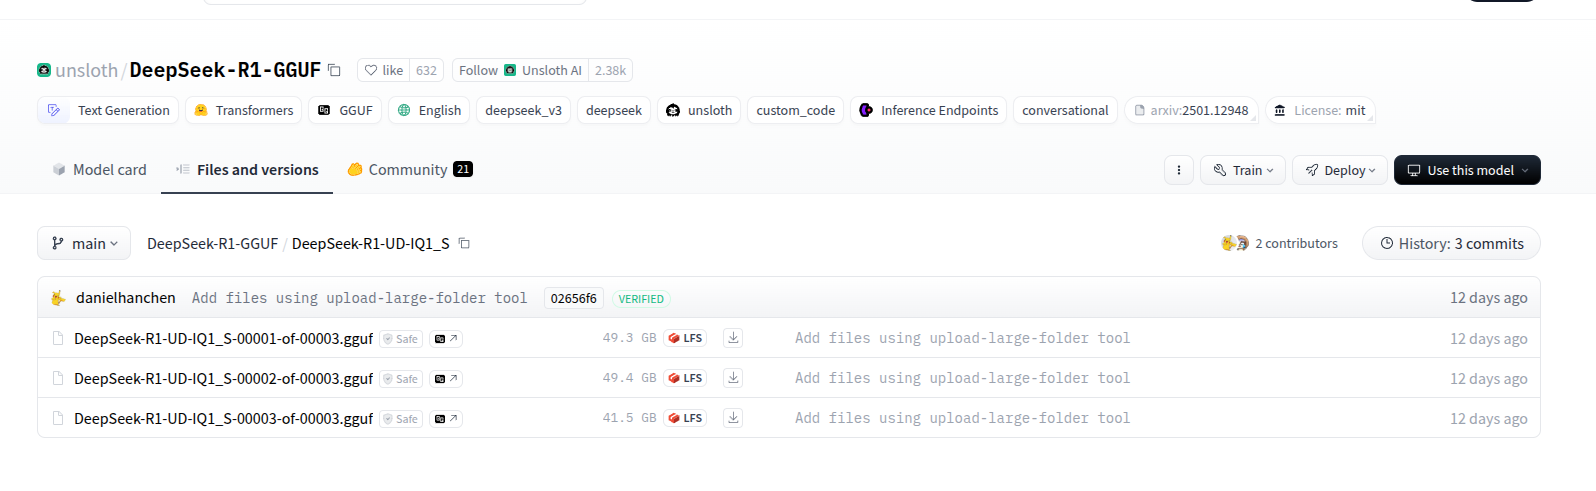The width and height of the screenshot is (1596, 491).
Task: Click the like heart button
Action: [384, 70]
